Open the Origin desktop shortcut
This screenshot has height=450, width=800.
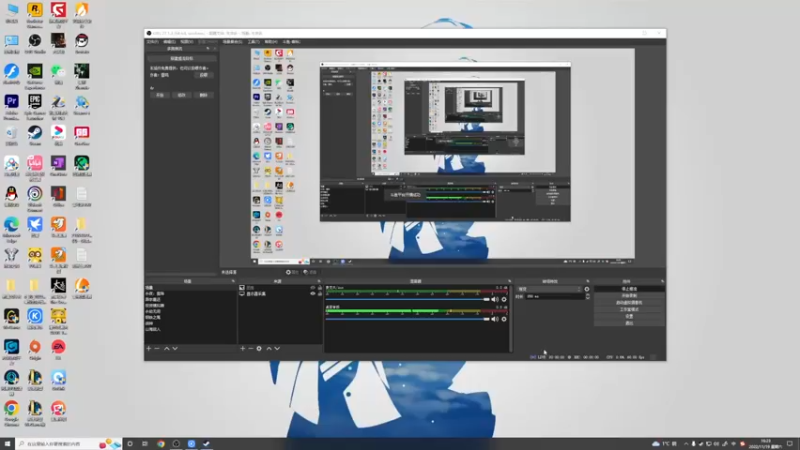(x=35, y=350)
